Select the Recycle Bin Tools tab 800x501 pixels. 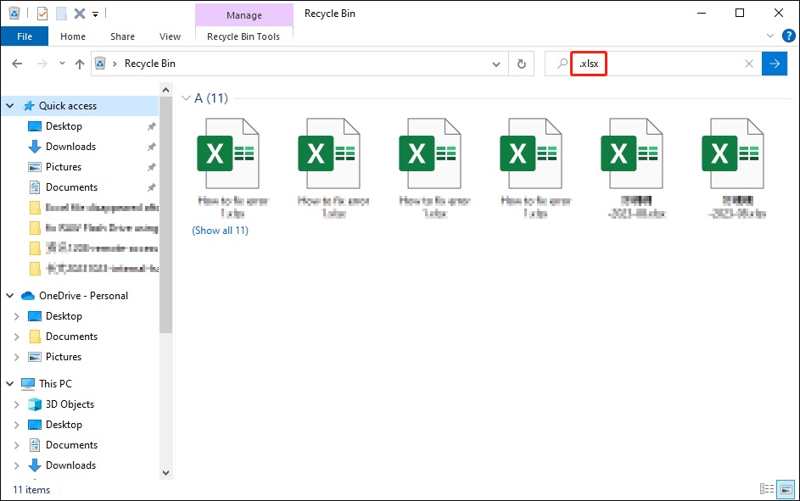pos(243,36)
